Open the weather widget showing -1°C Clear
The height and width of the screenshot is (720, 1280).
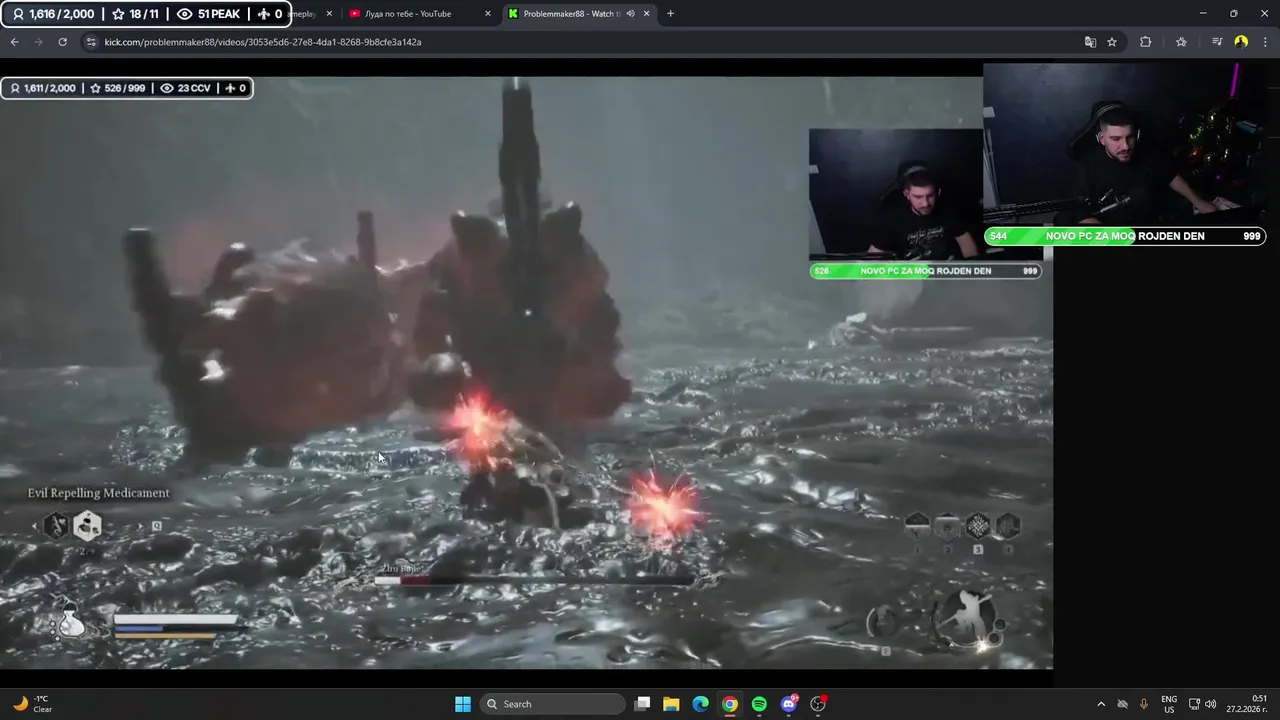(32, 704)
